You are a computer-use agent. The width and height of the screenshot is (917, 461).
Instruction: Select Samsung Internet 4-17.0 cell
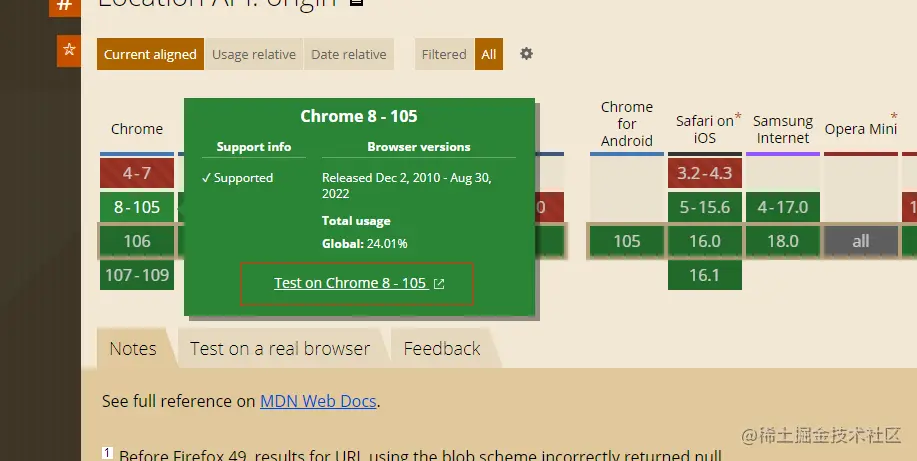pos(783,207)
